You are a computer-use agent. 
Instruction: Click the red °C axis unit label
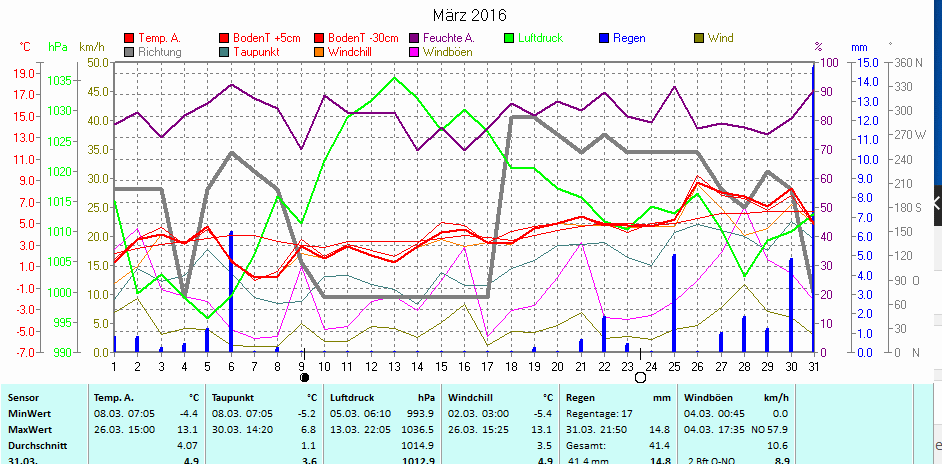point(25,47)
